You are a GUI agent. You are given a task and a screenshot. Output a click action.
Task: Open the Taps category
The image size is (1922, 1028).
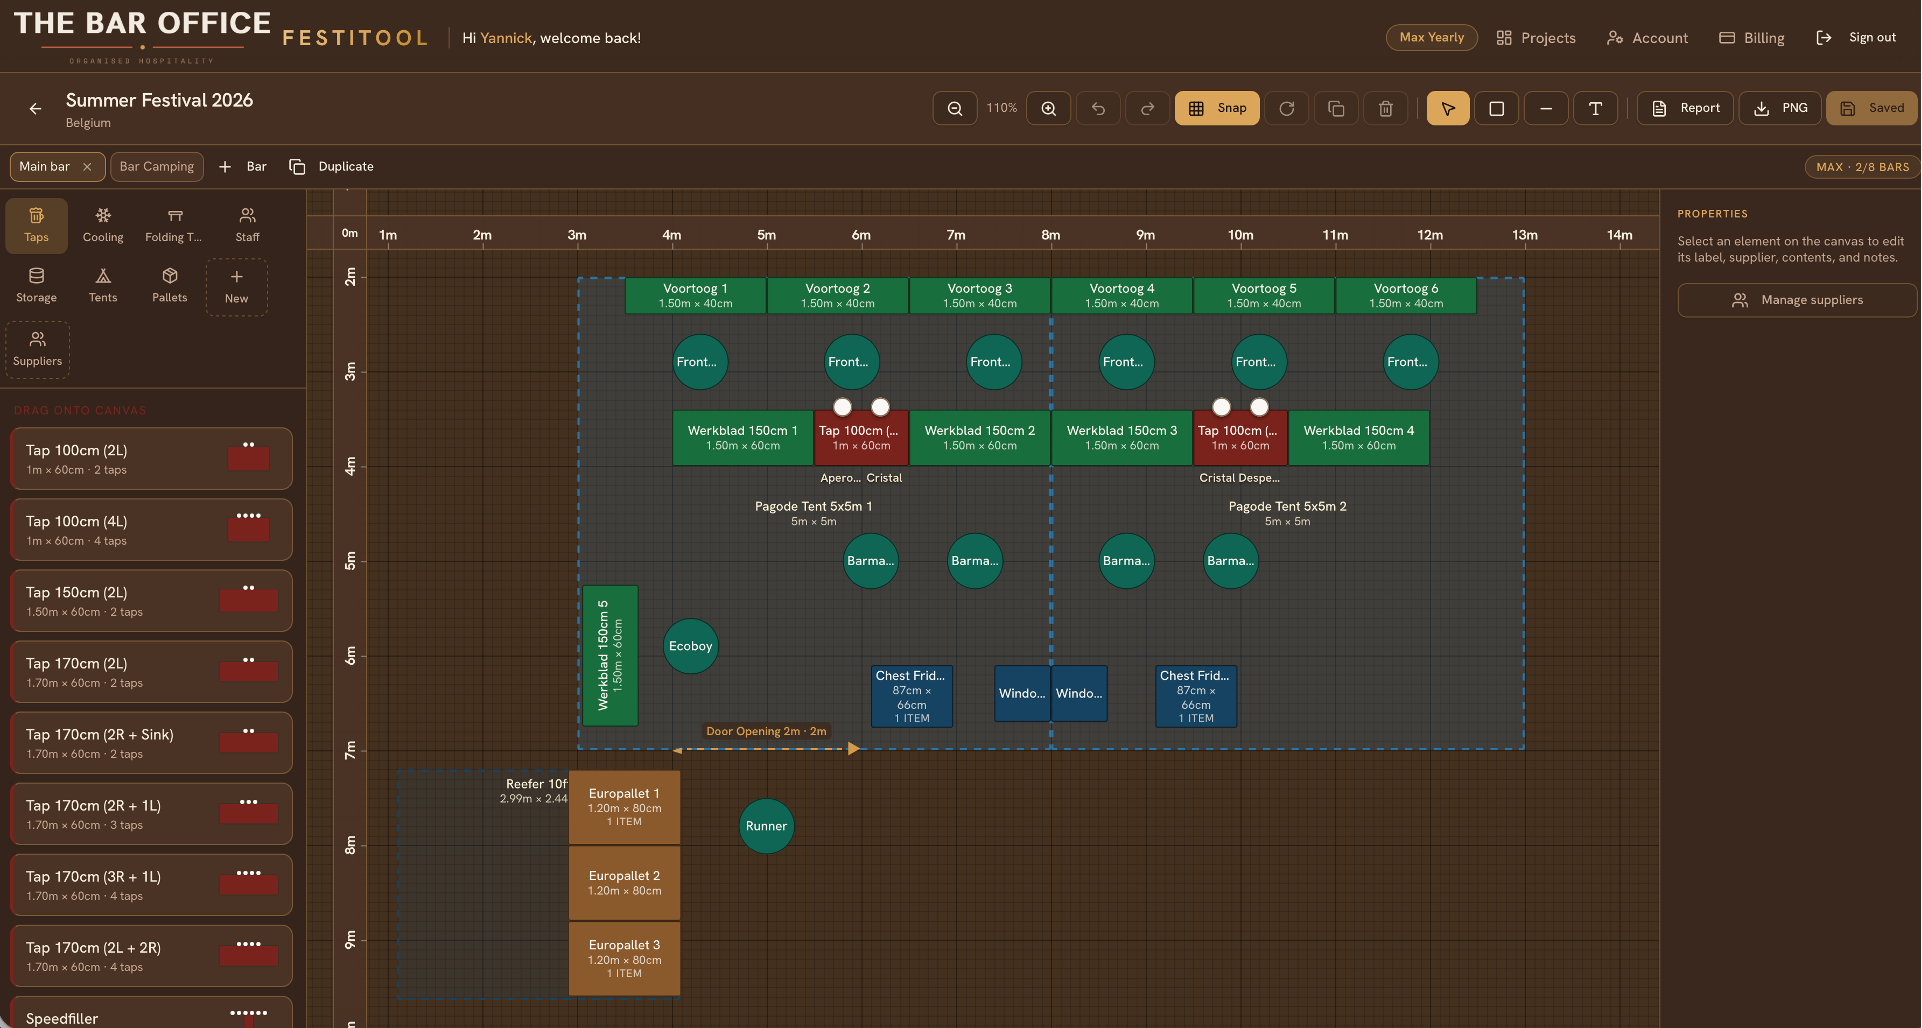tap(37, 225)
